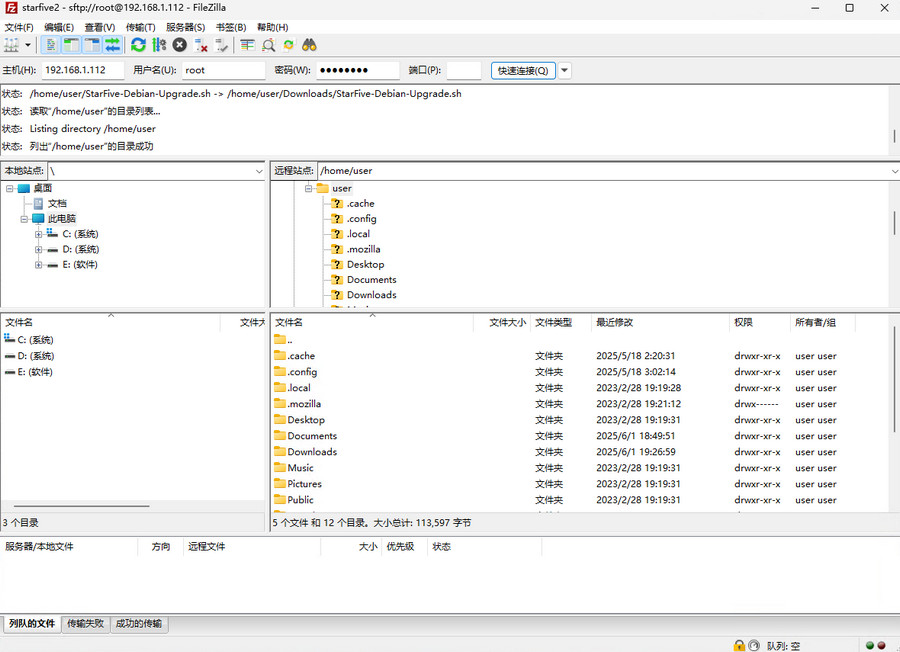Select 文档 in the local tree
This screenshot has width=900, height=652.
click(57, 203)
